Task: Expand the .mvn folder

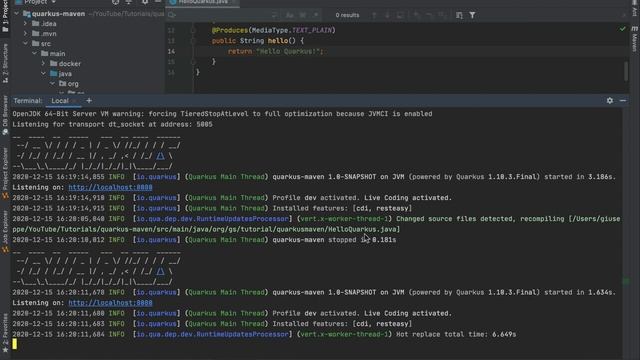Action: coord(25,34)
